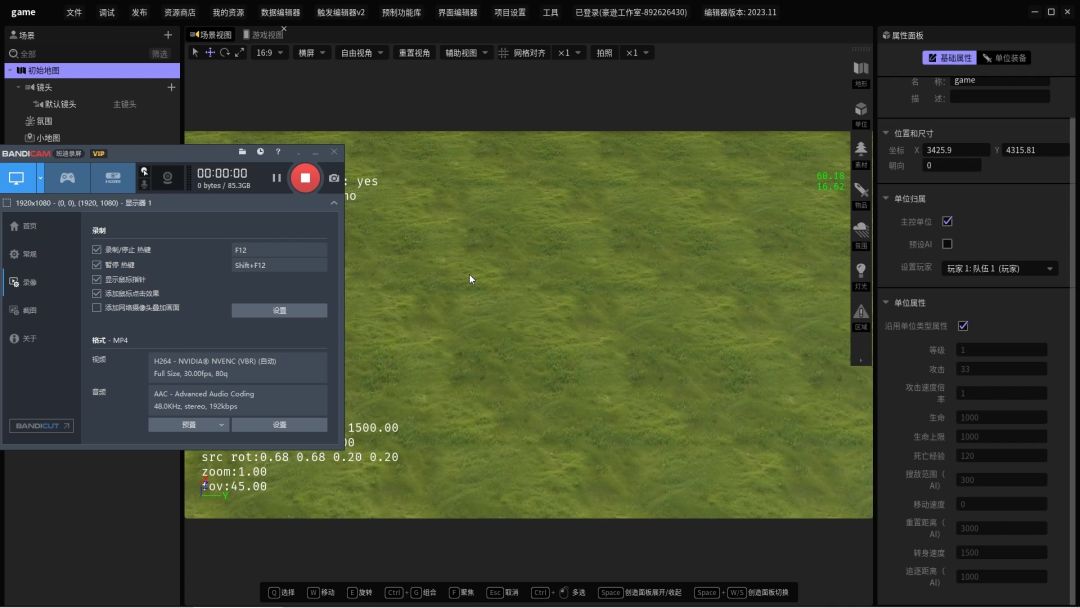Image resolution: width=1080 pixels, height=608 pixels.
Task: Open the 灯光 lightbulb lighting tool
Action: pos(860,272)
